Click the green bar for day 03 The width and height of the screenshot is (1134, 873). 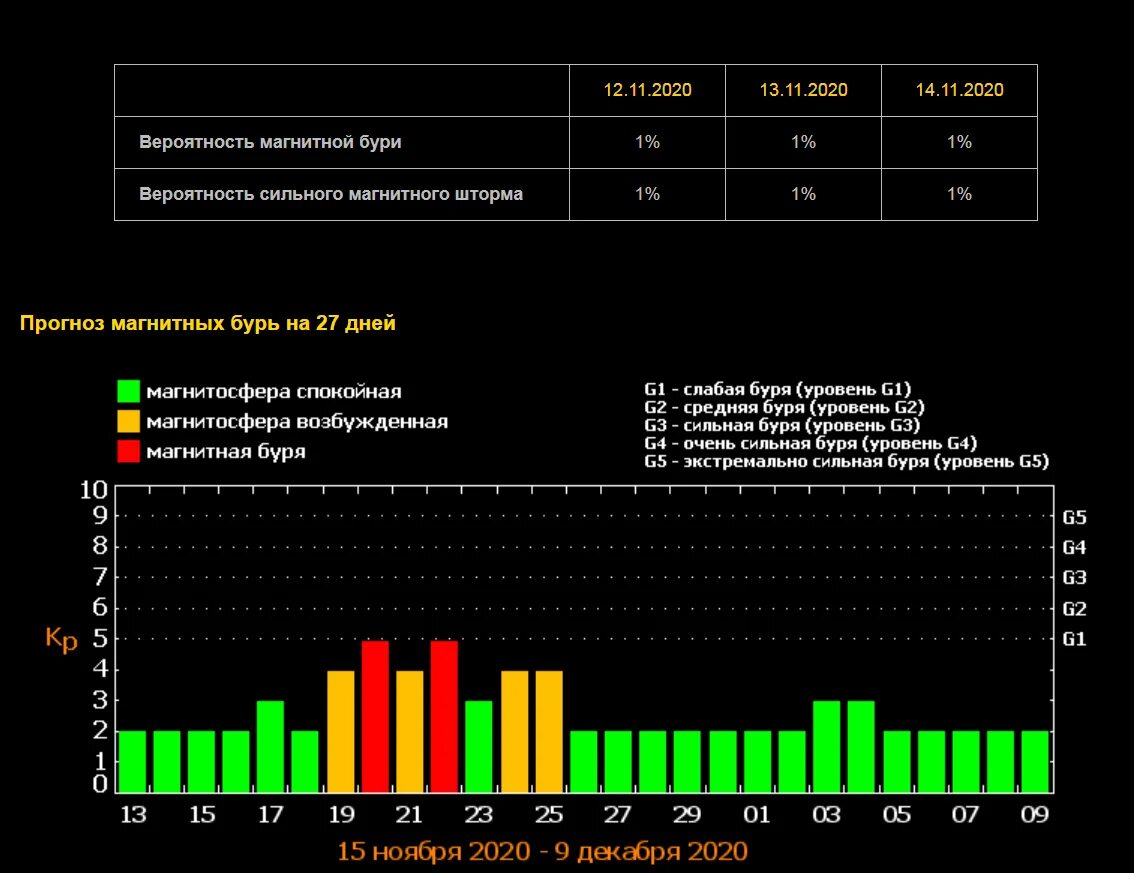(x=827, y=747)
